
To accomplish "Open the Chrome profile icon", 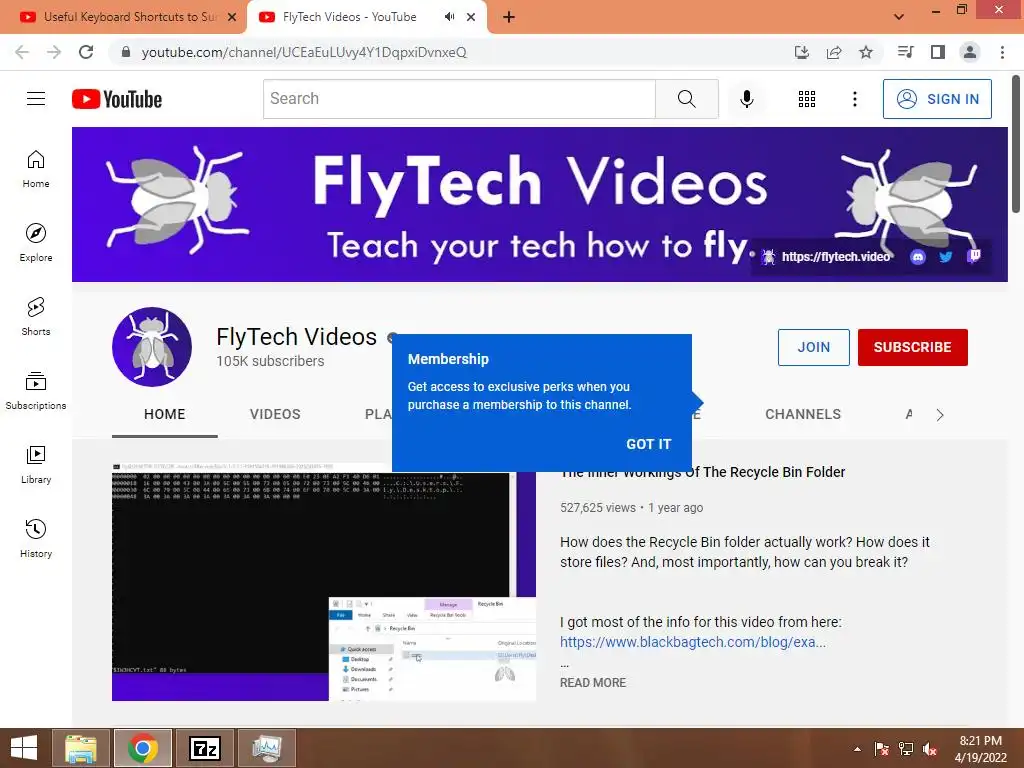I will coord(970,52).
